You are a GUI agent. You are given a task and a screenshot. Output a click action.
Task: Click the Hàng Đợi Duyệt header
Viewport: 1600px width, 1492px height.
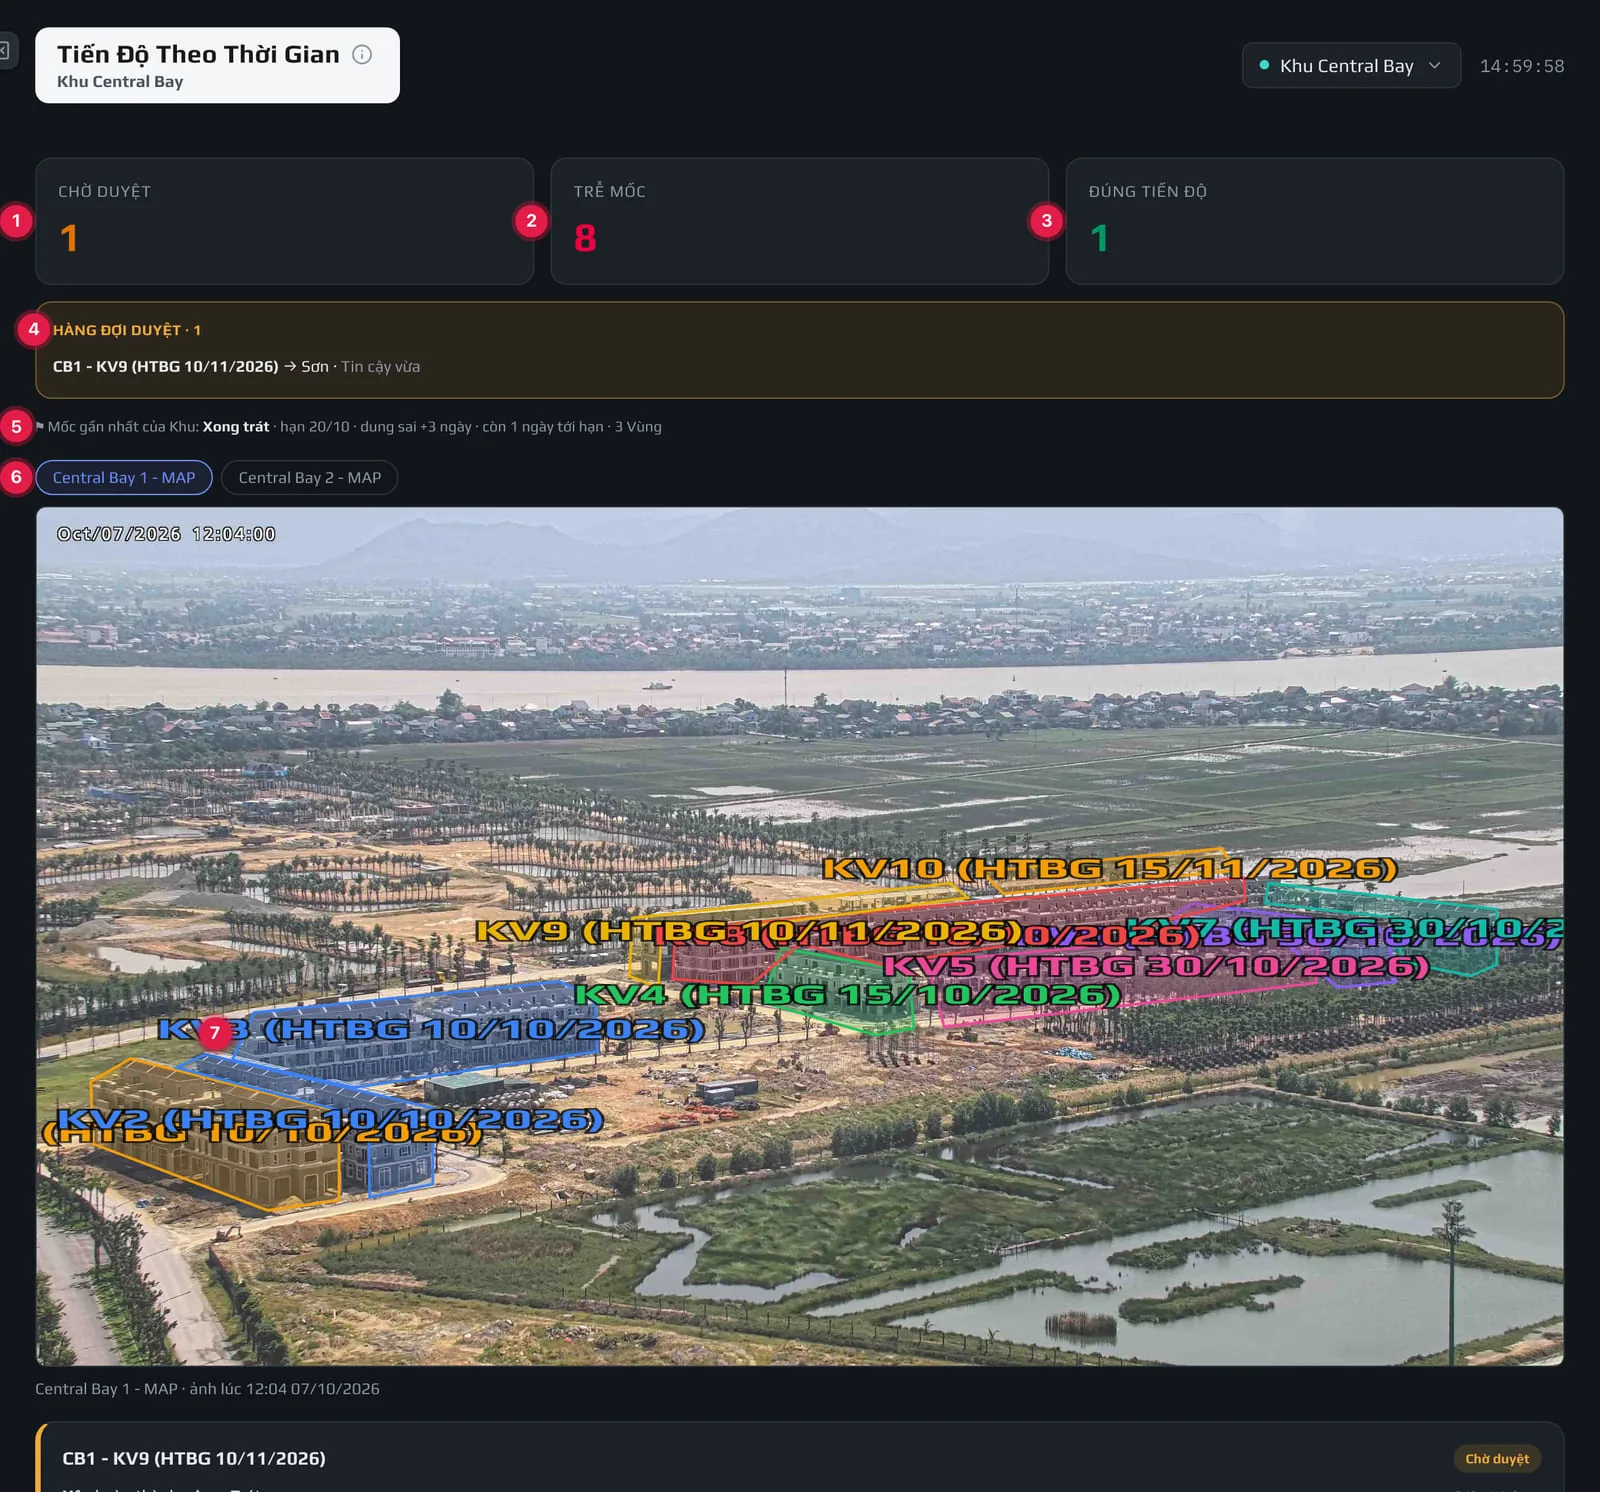pos(127,330)
